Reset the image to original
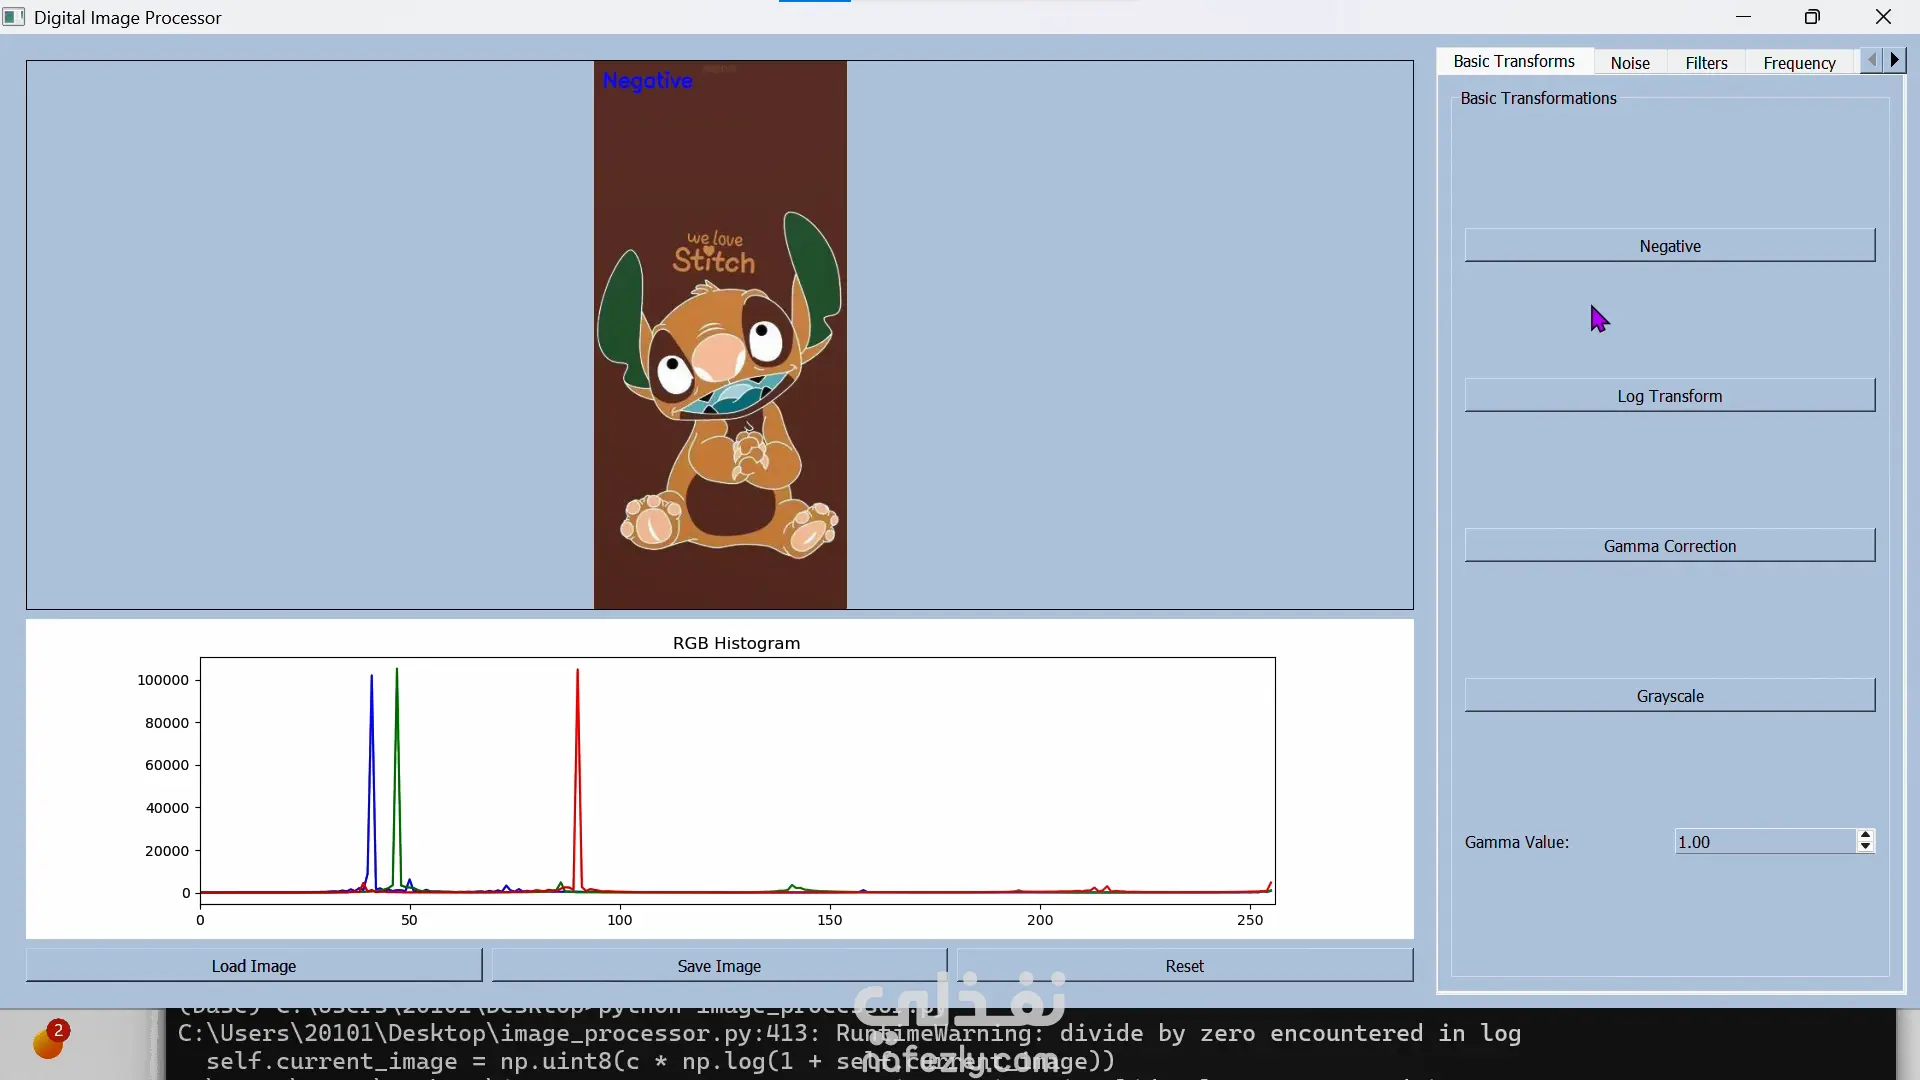Image resolution: width=1920 pixels, height=1080 pixels. point(1184,966)
